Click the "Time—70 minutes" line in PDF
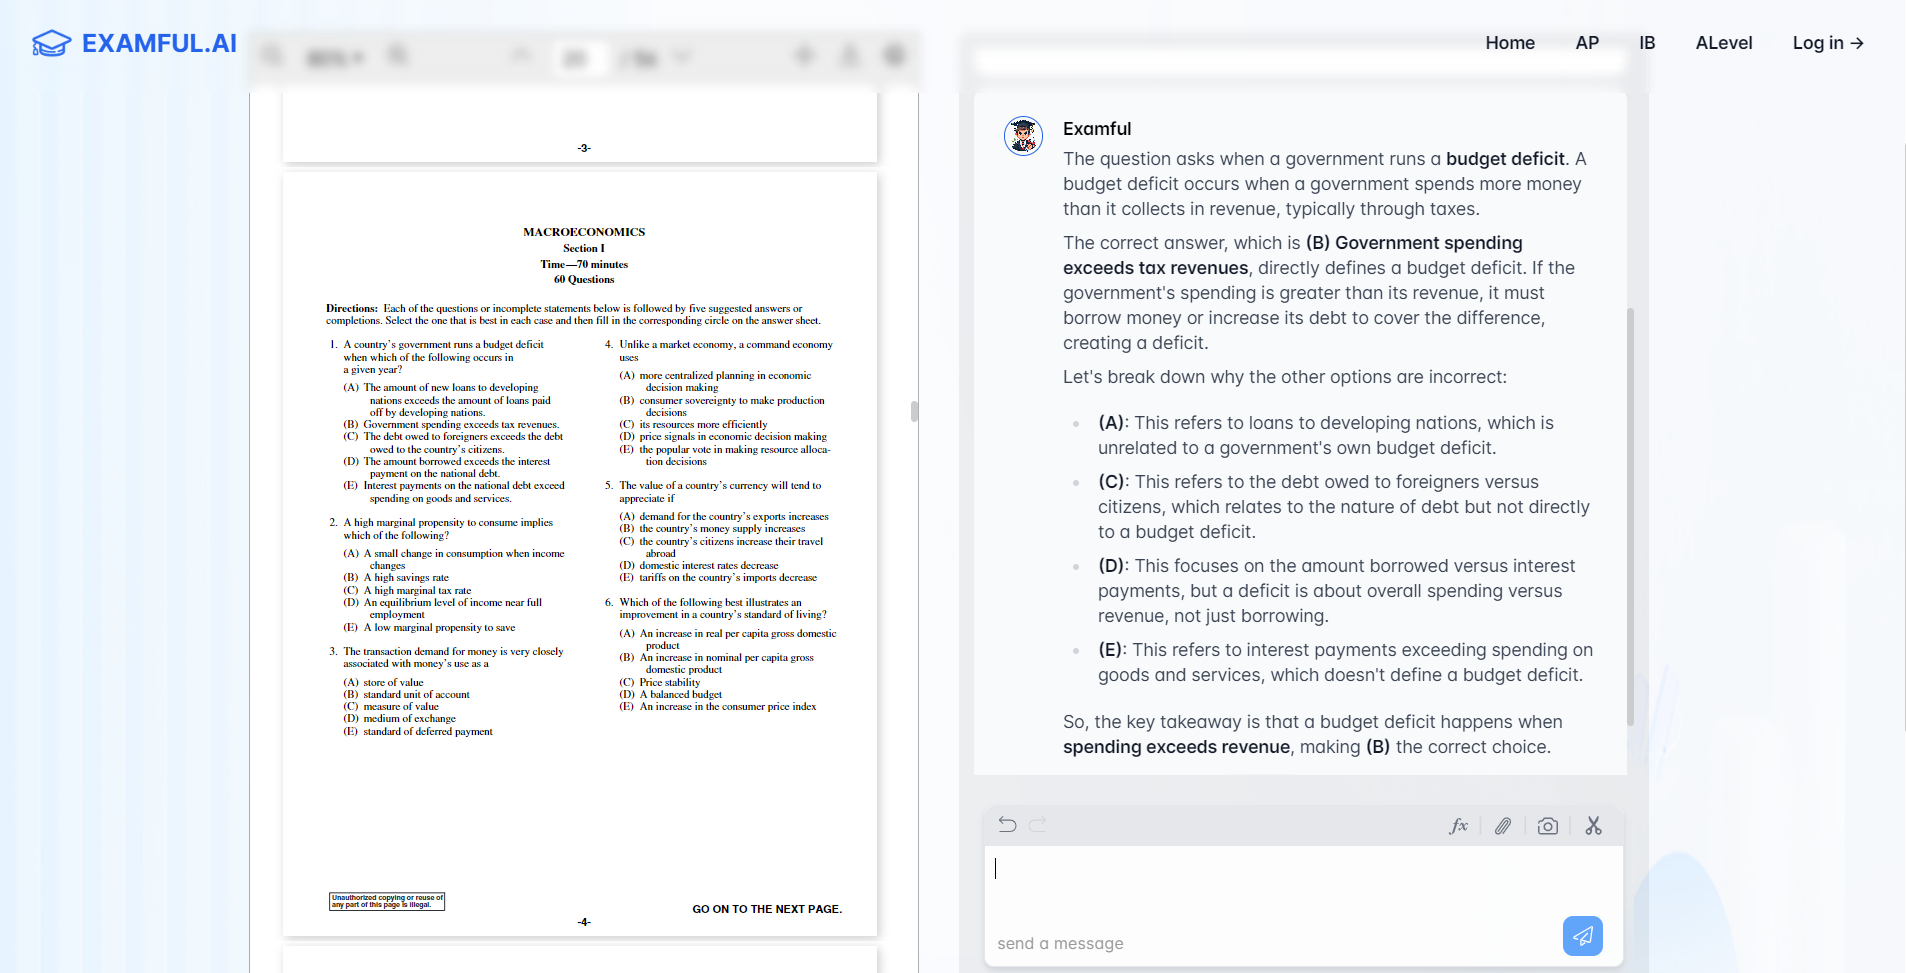1906x973 pixels. point(584,264)
